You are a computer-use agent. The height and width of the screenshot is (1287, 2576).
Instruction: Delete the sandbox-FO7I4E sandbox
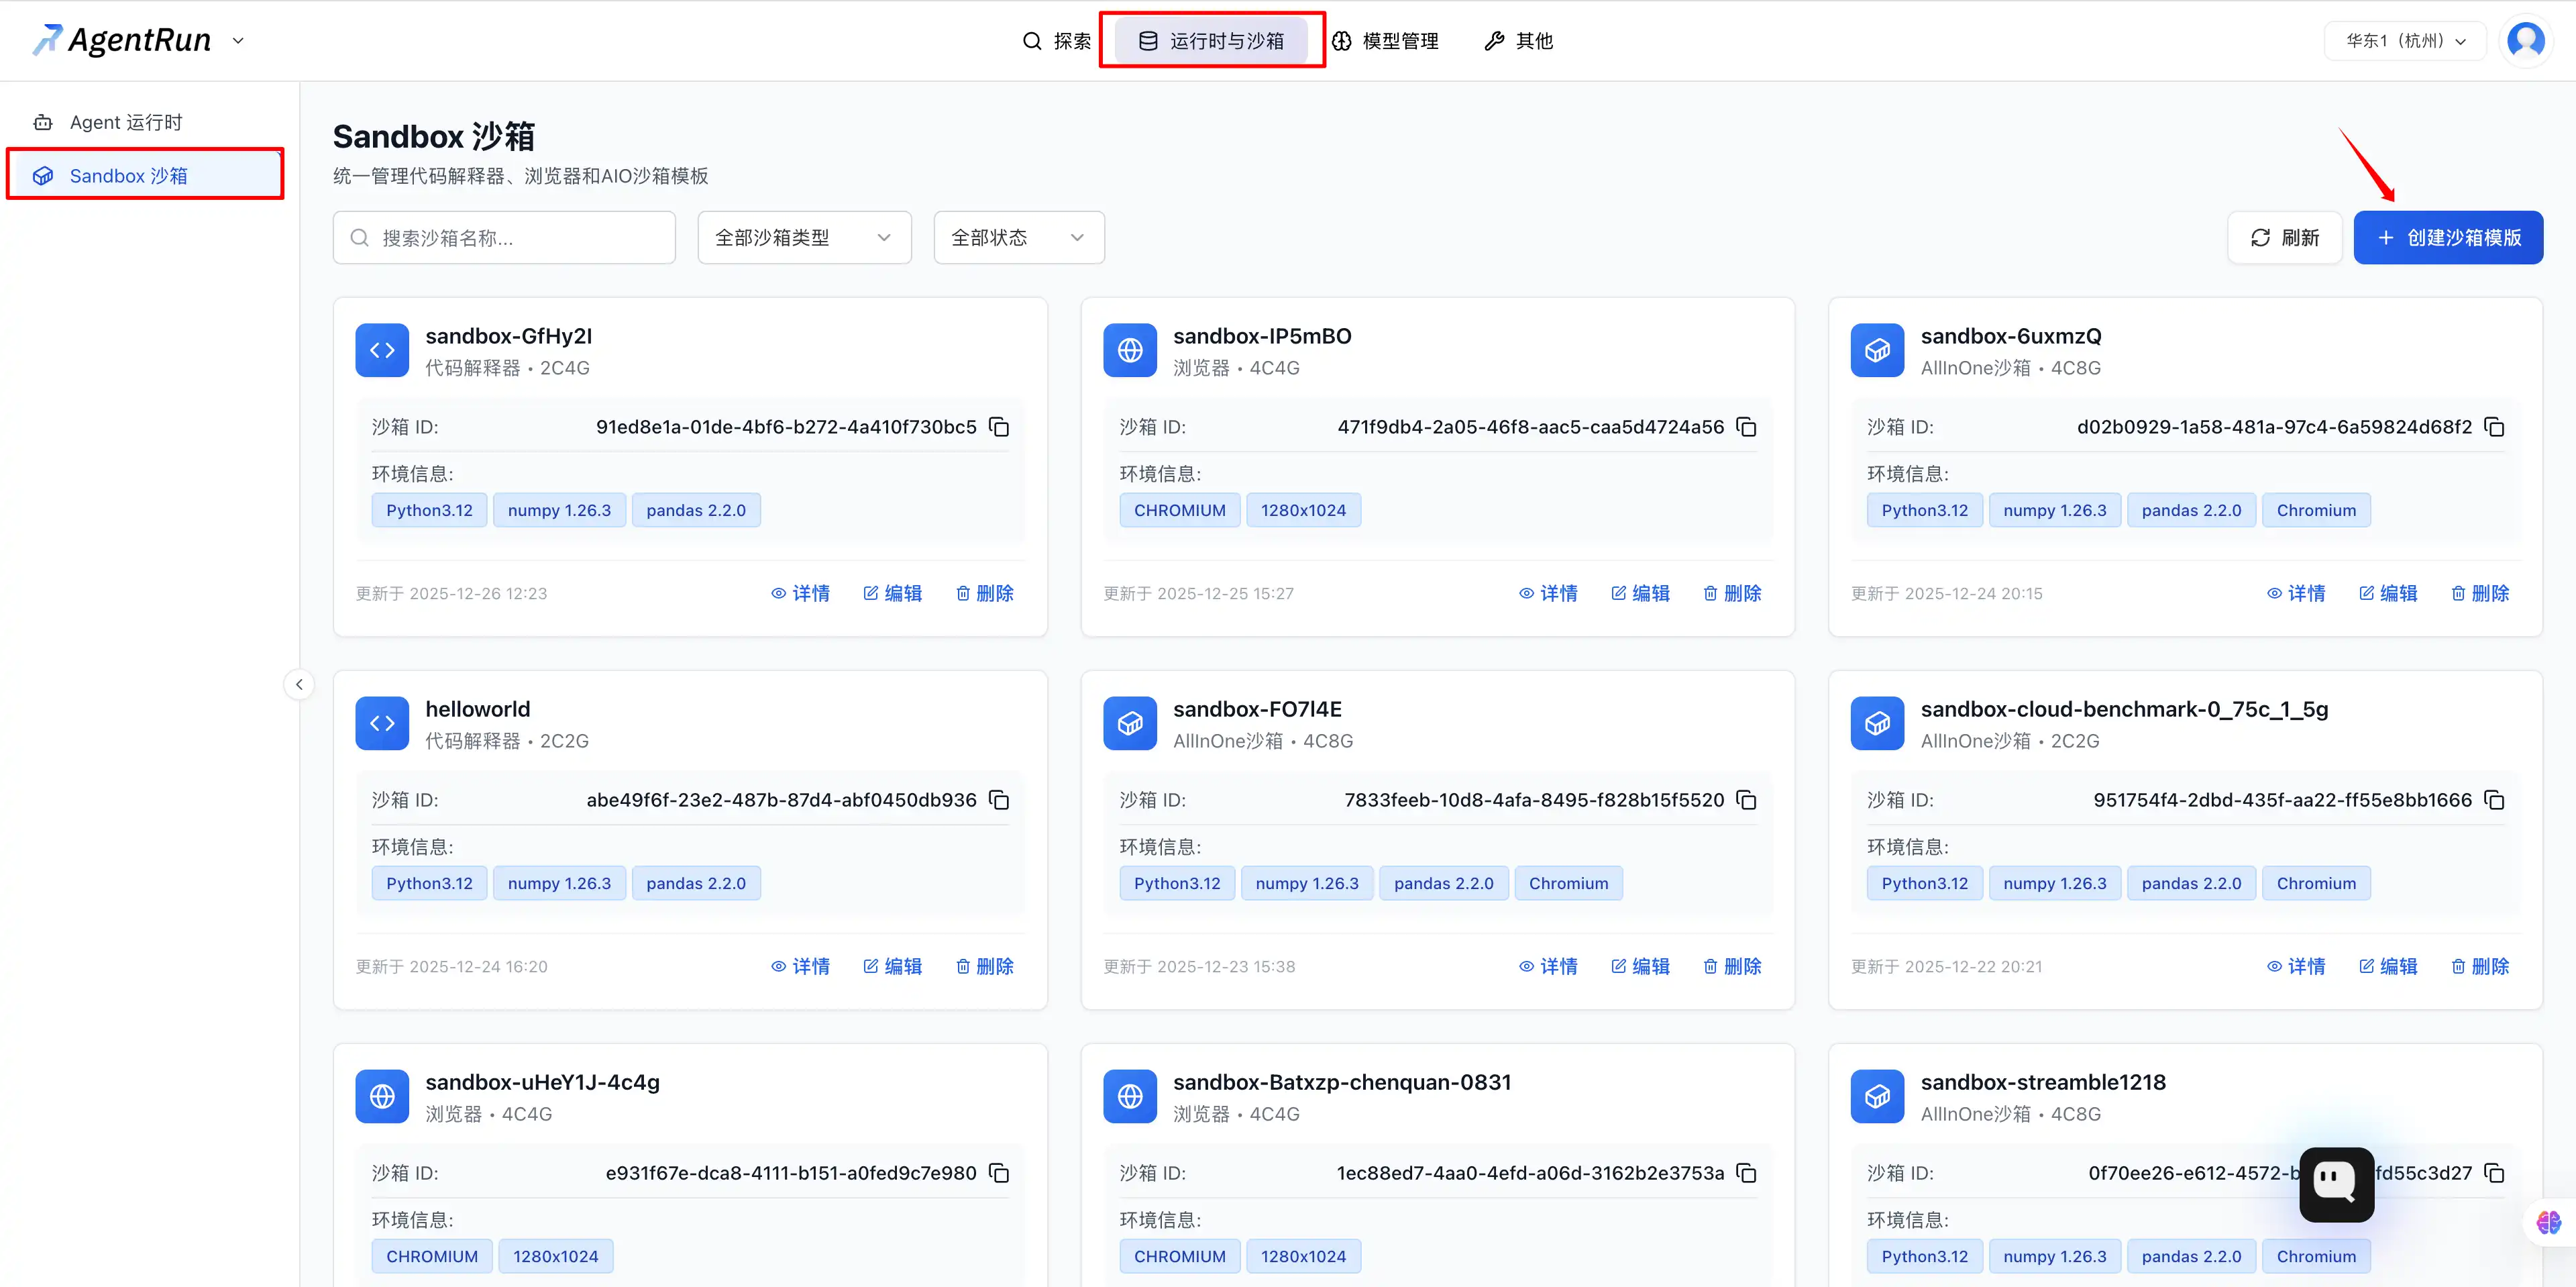pos(1732,966)
